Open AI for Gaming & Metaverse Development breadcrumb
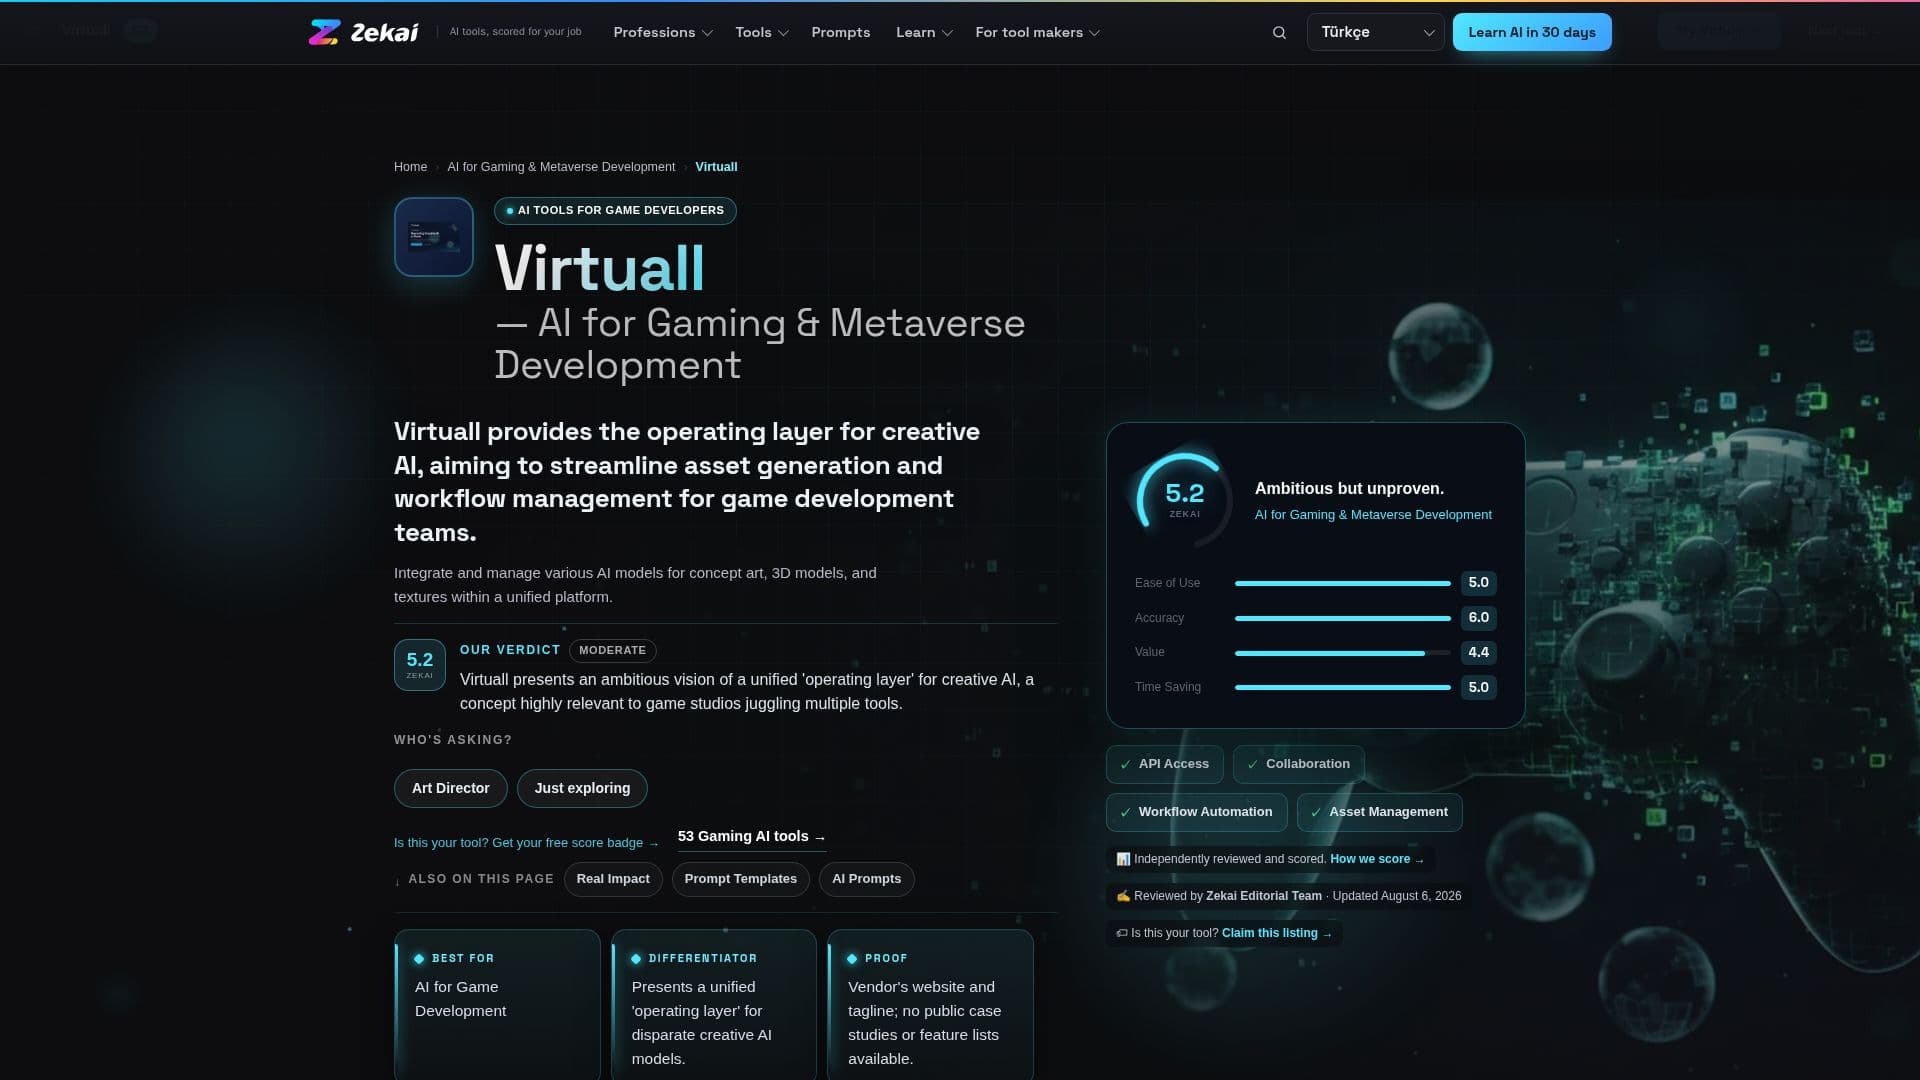The image size is (1920, 1080). tap(561, 167)
